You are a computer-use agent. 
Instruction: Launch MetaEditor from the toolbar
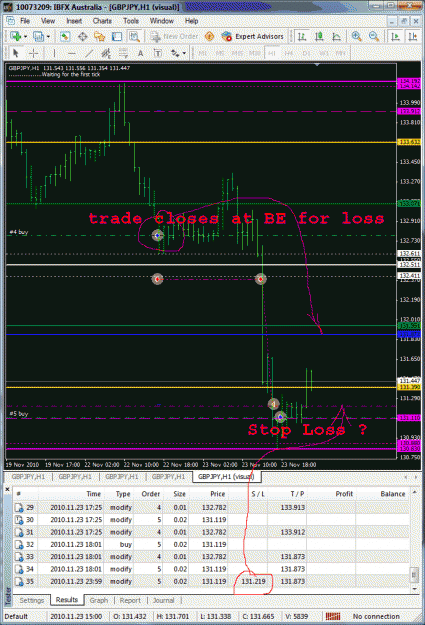click(209, 37)
